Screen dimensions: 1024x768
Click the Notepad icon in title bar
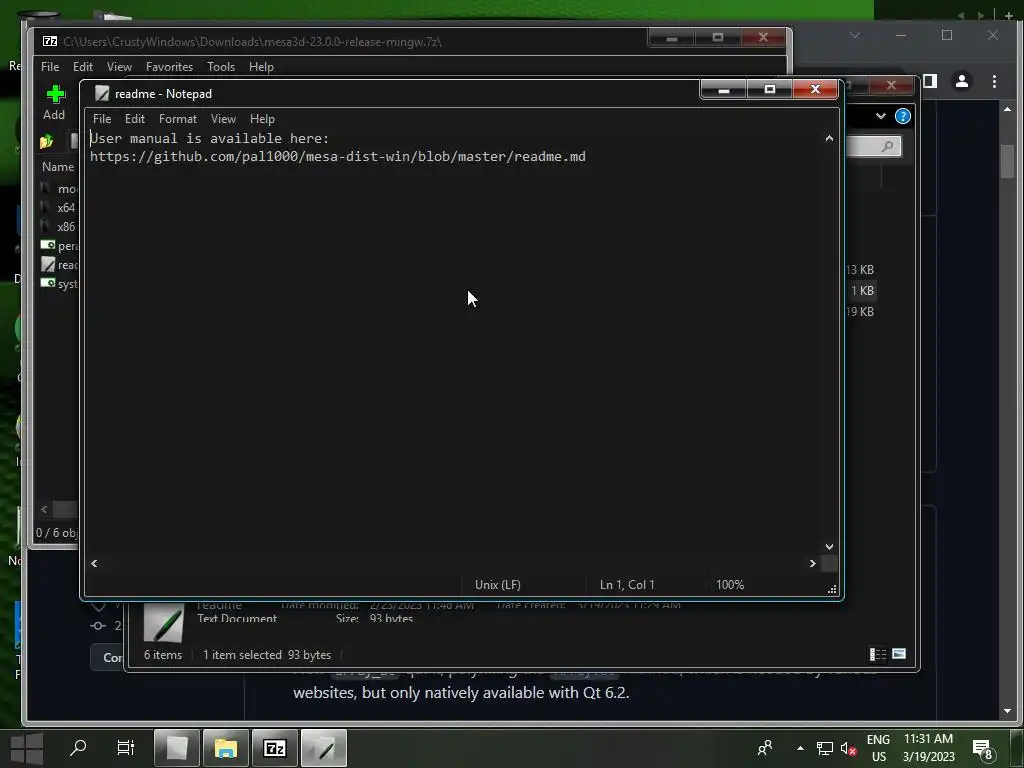(x=101, y=93)
